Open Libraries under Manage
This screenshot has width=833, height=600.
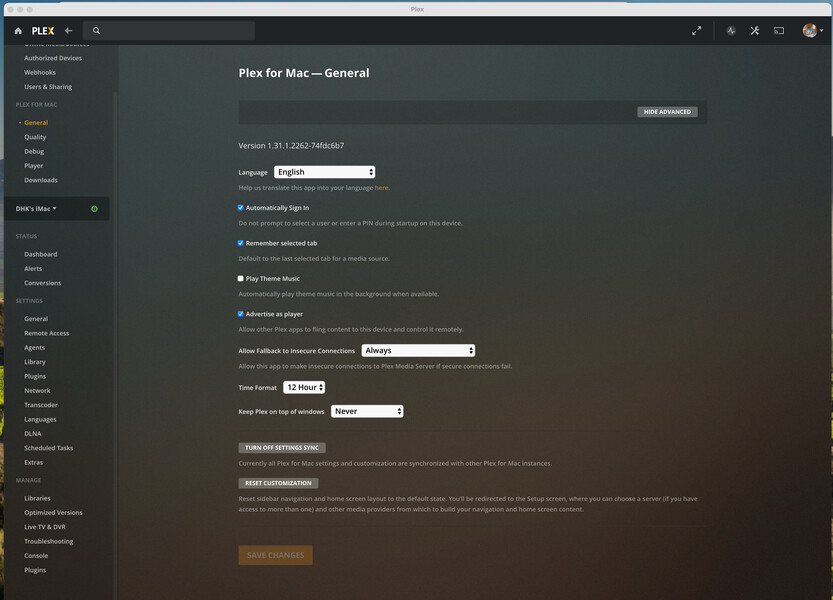(37, 498)
